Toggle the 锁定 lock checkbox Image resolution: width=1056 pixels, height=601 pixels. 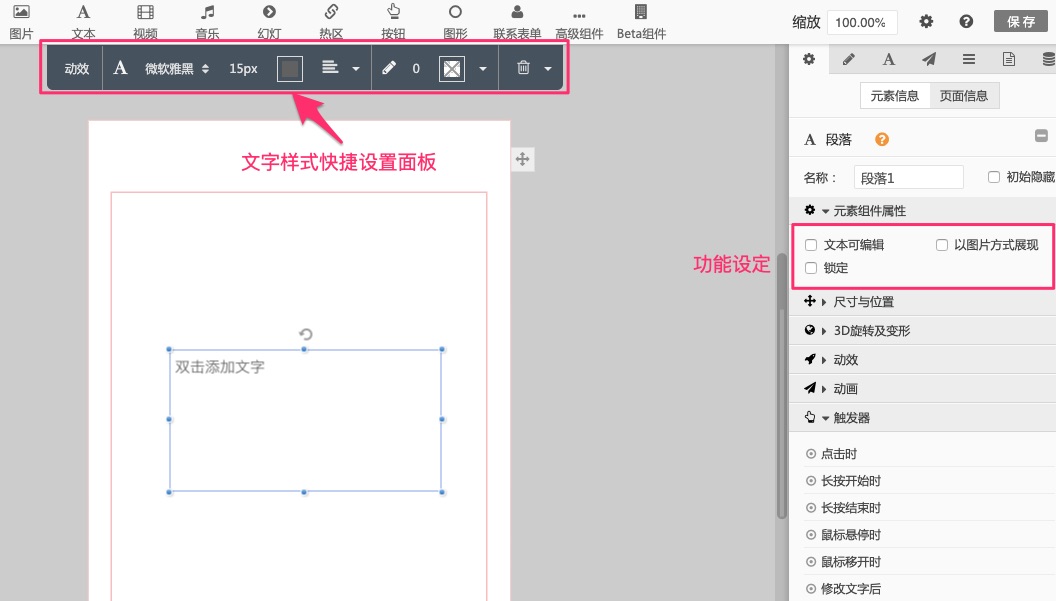pos(812,268)
